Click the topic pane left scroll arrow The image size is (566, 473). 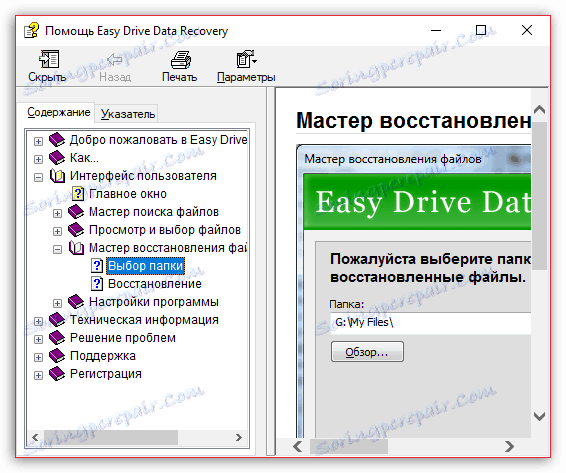pyautogui.click(x=298, y=447)
